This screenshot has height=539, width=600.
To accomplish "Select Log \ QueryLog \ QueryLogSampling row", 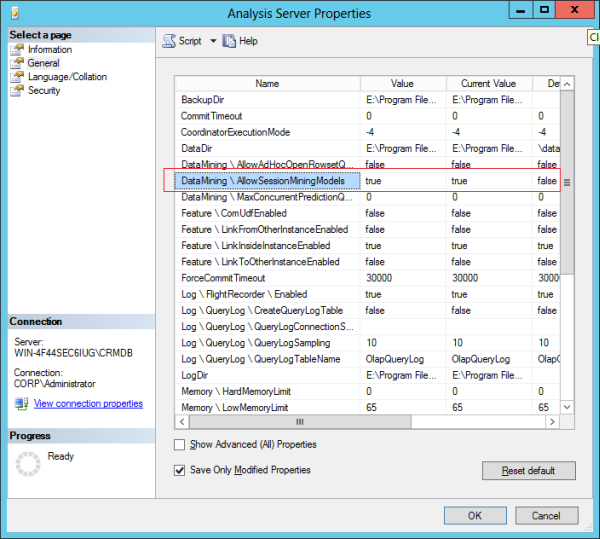I will pos(367,343).
